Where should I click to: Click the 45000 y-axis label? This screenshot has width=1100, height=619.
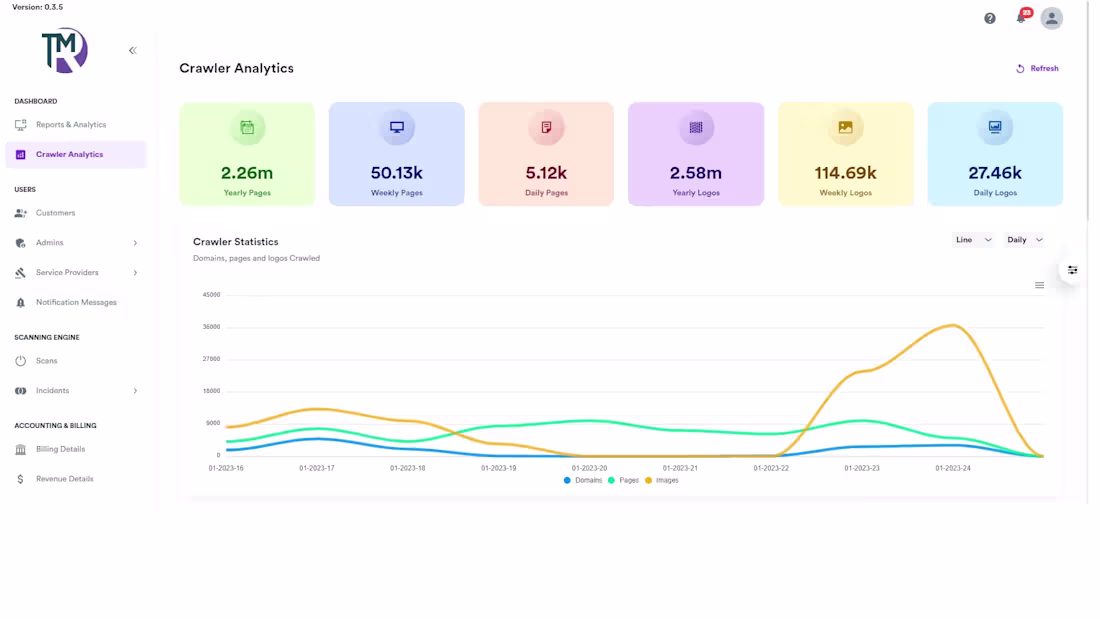(211, 295)
